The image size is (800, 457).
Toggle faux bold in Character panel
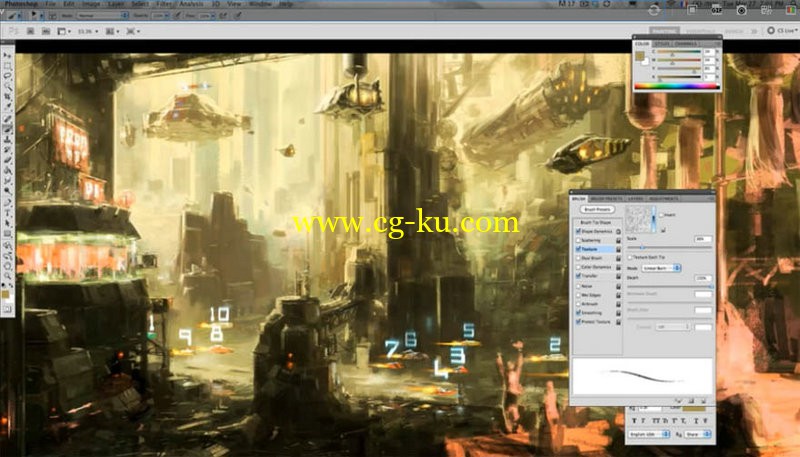tap(634, 421)
